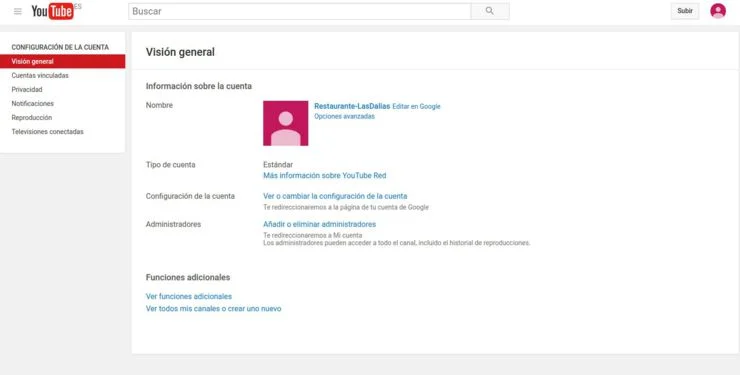Image resolution: width=740 pixels, height=375 pixels.
Task: Open Televisiones conectadas settings
Action: point(47,132)
